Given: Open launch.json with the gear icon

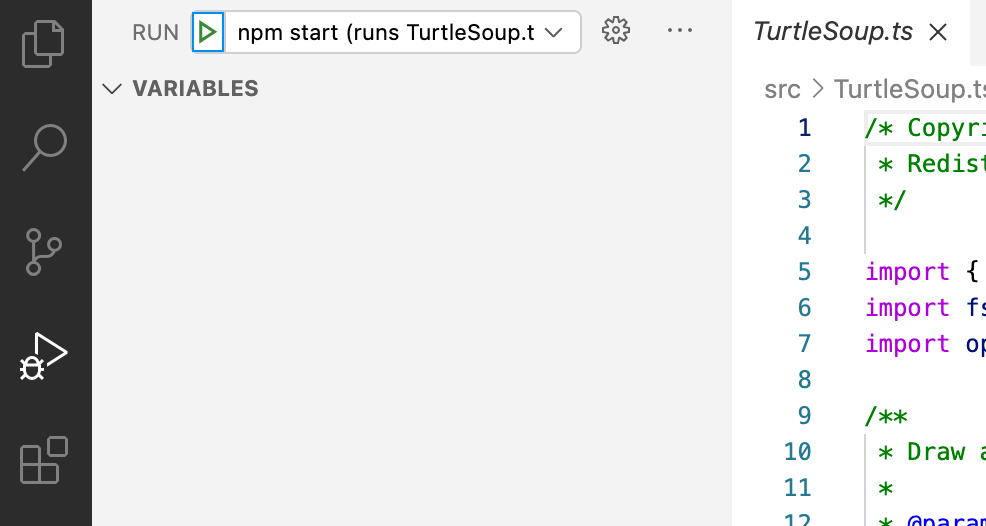Looking at the screenshot, I should pyautogui.click(x=616, y=31).
